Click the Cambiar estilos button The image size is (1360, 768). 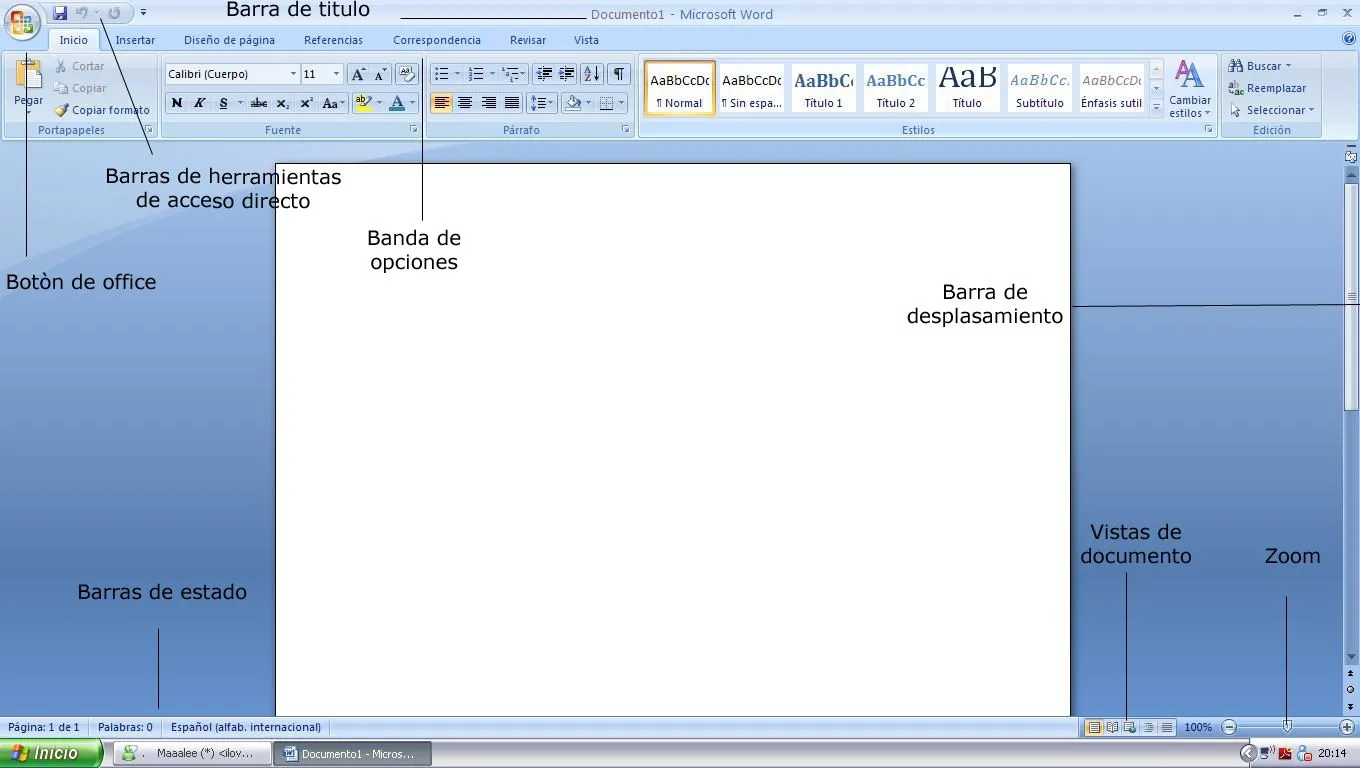(x=1189, y=88)
